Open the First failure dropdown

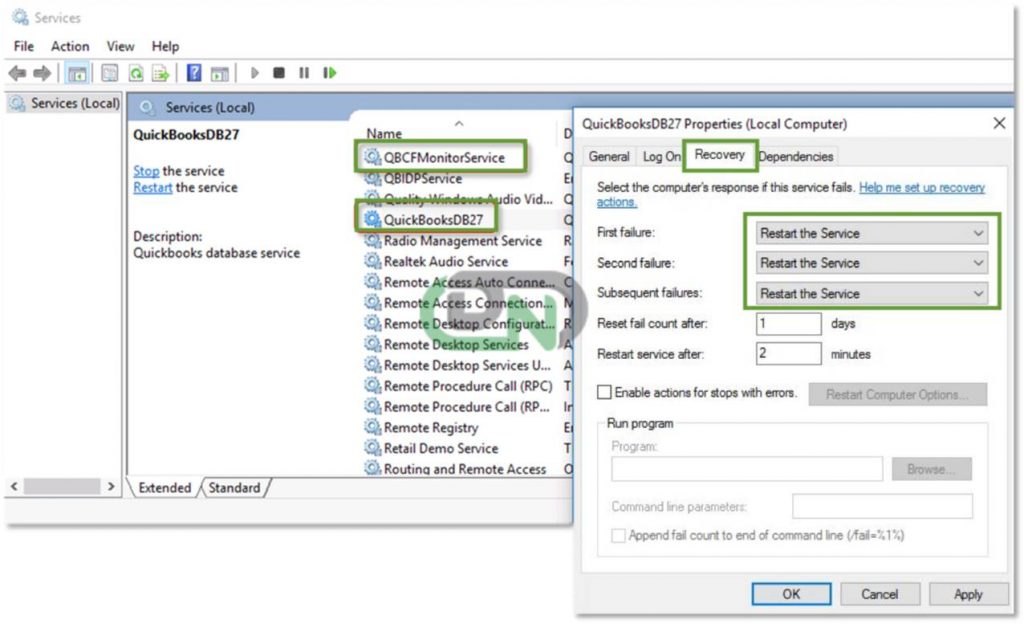(x=872, y=233)
